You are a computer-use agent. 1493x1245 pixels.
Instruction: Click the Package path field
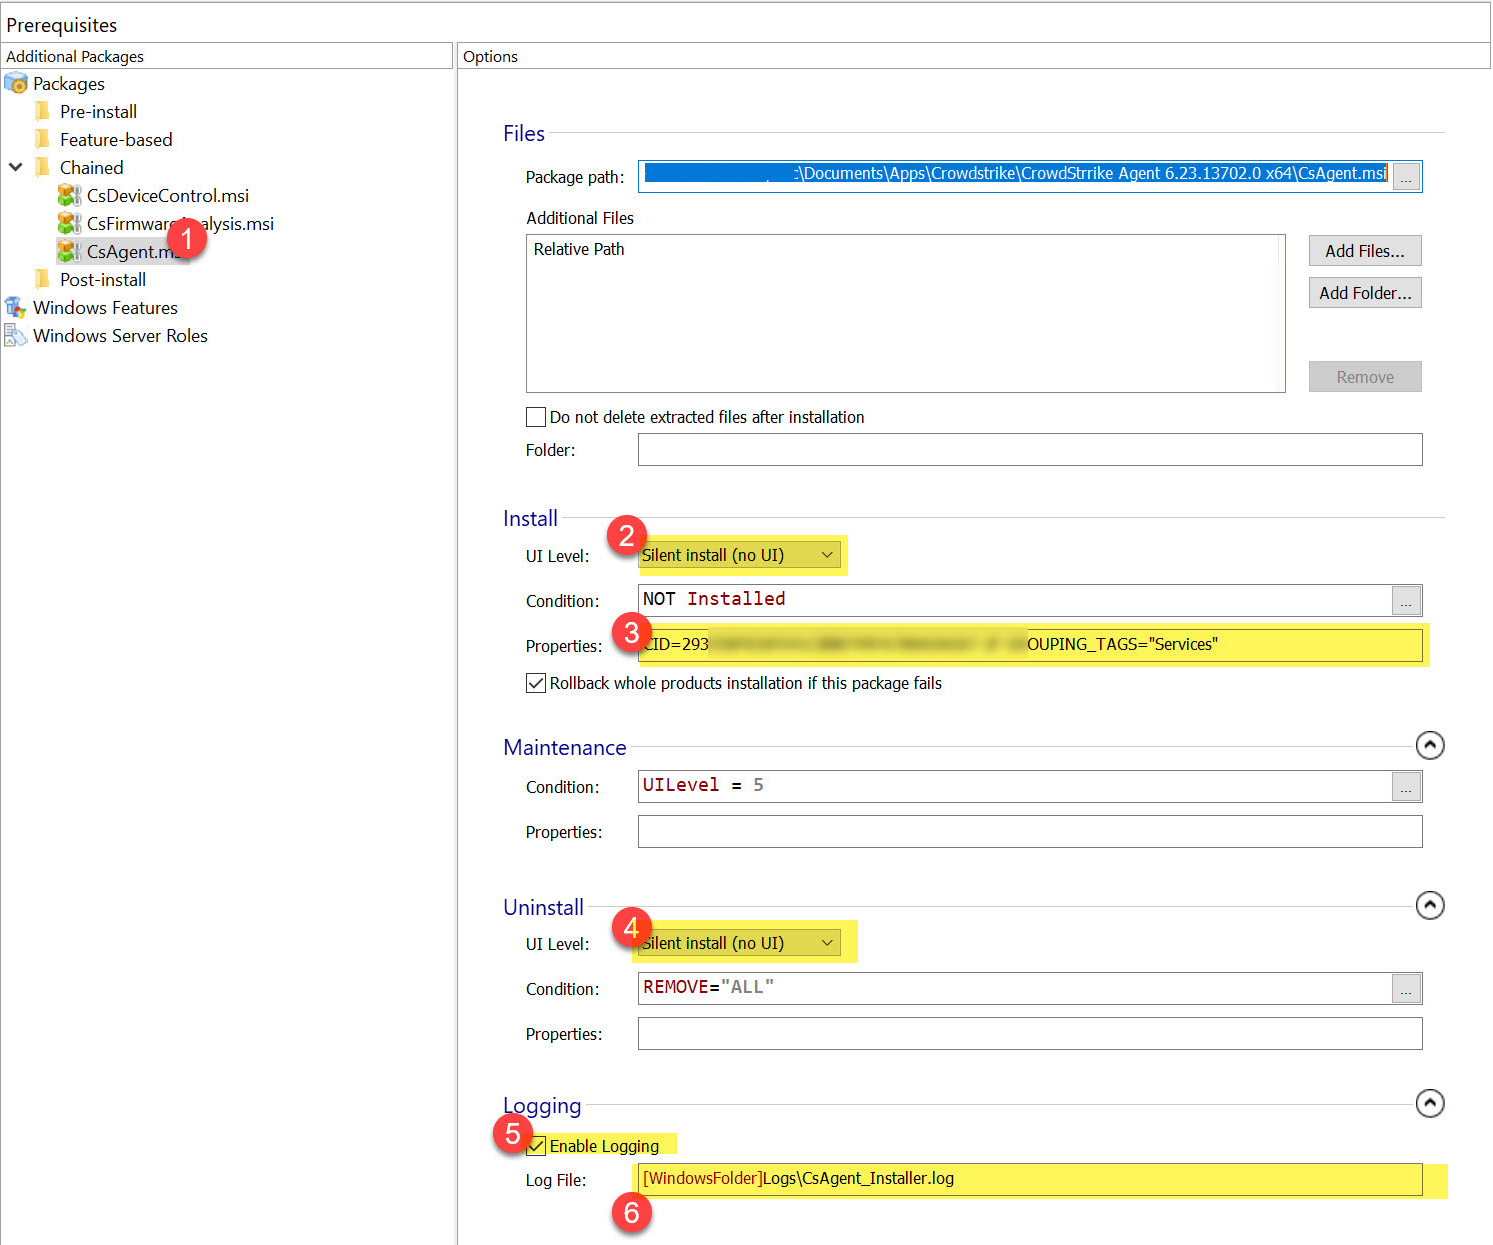pos(1015,176)
